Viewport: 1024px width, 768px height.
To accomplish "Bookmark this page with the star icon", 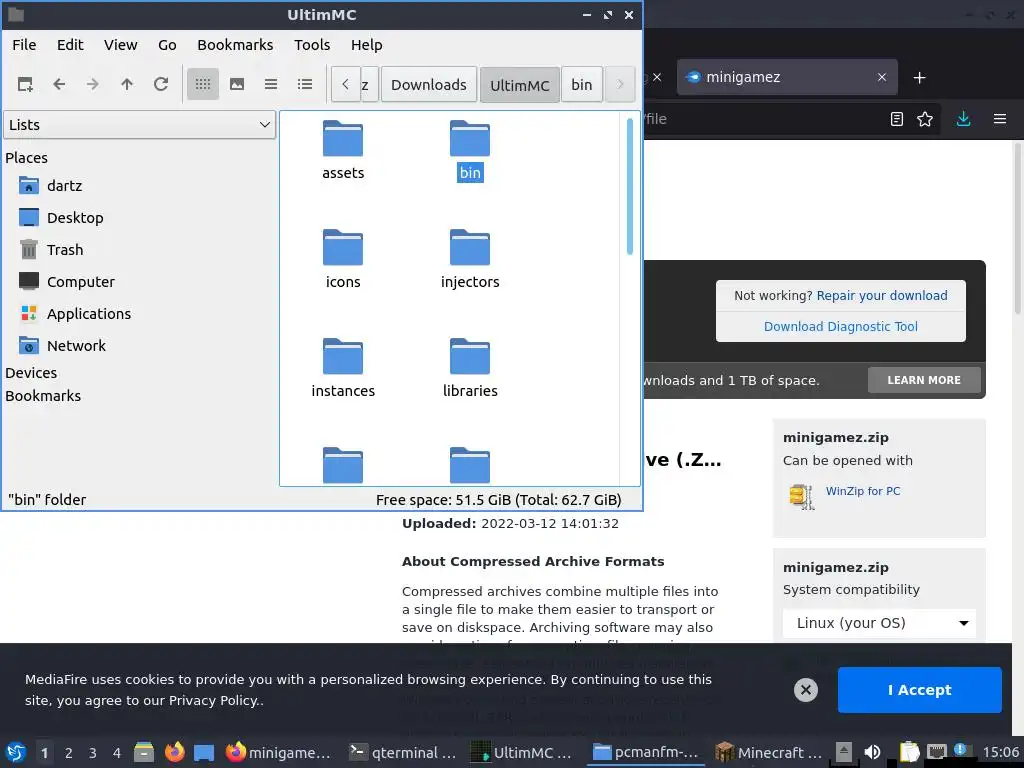I will 925,119.
